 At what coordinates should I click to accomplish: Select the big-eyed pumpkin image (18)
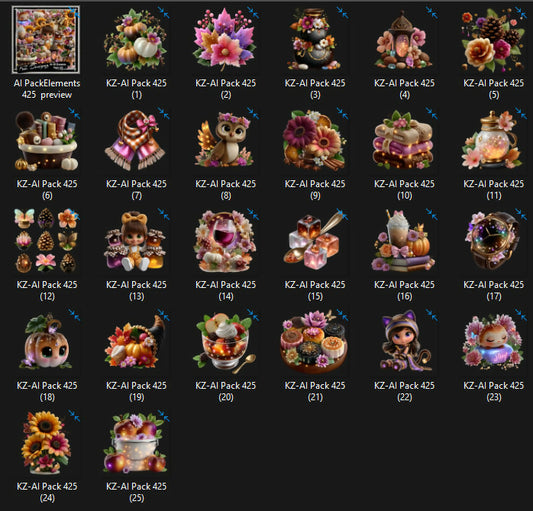tap(47, 342)
